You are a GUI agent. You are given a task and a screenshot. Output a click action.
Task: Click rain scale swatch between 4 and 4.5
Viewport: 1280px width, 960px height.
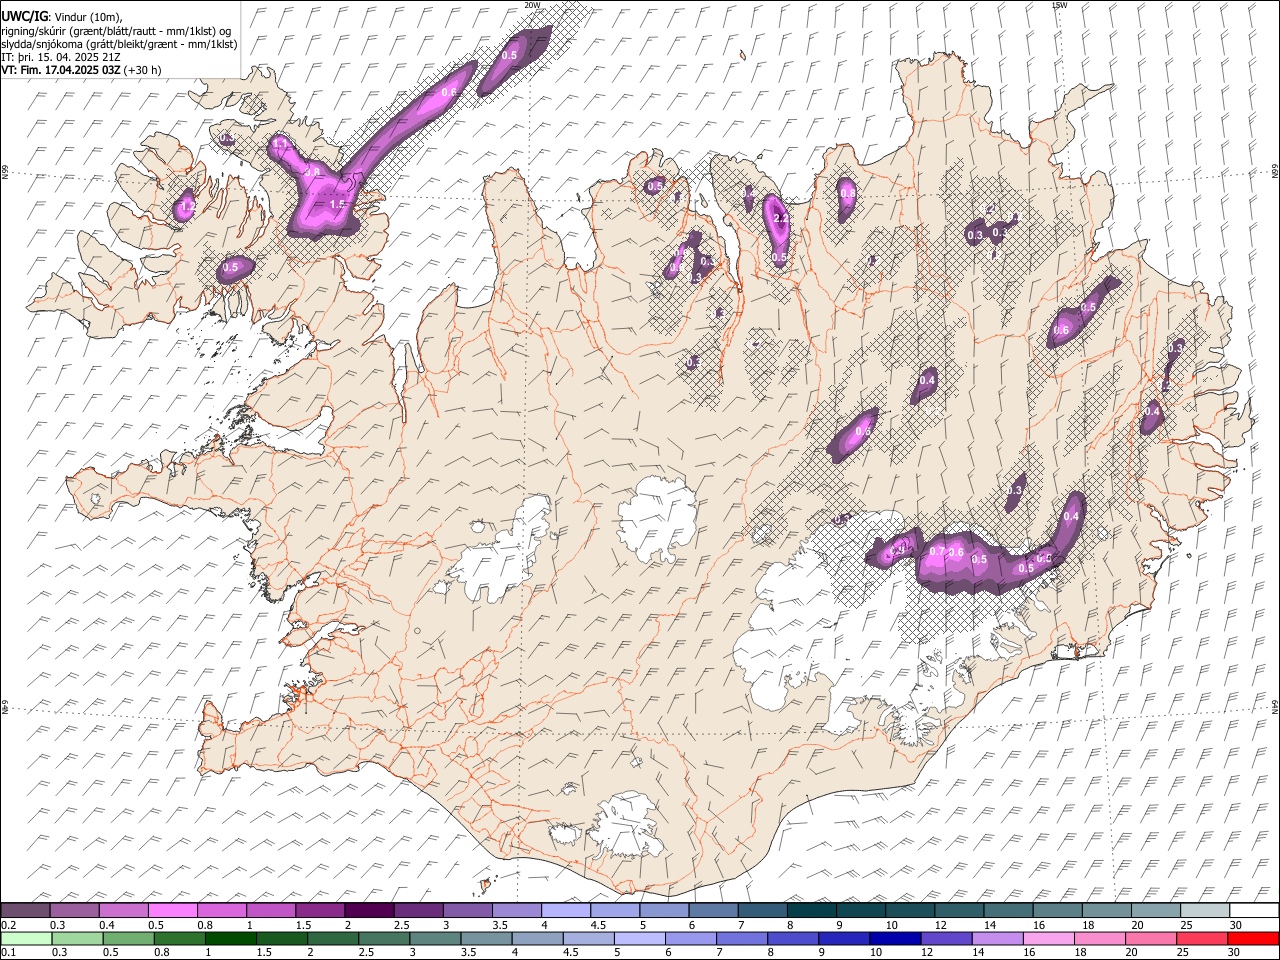tap(536, 938)
